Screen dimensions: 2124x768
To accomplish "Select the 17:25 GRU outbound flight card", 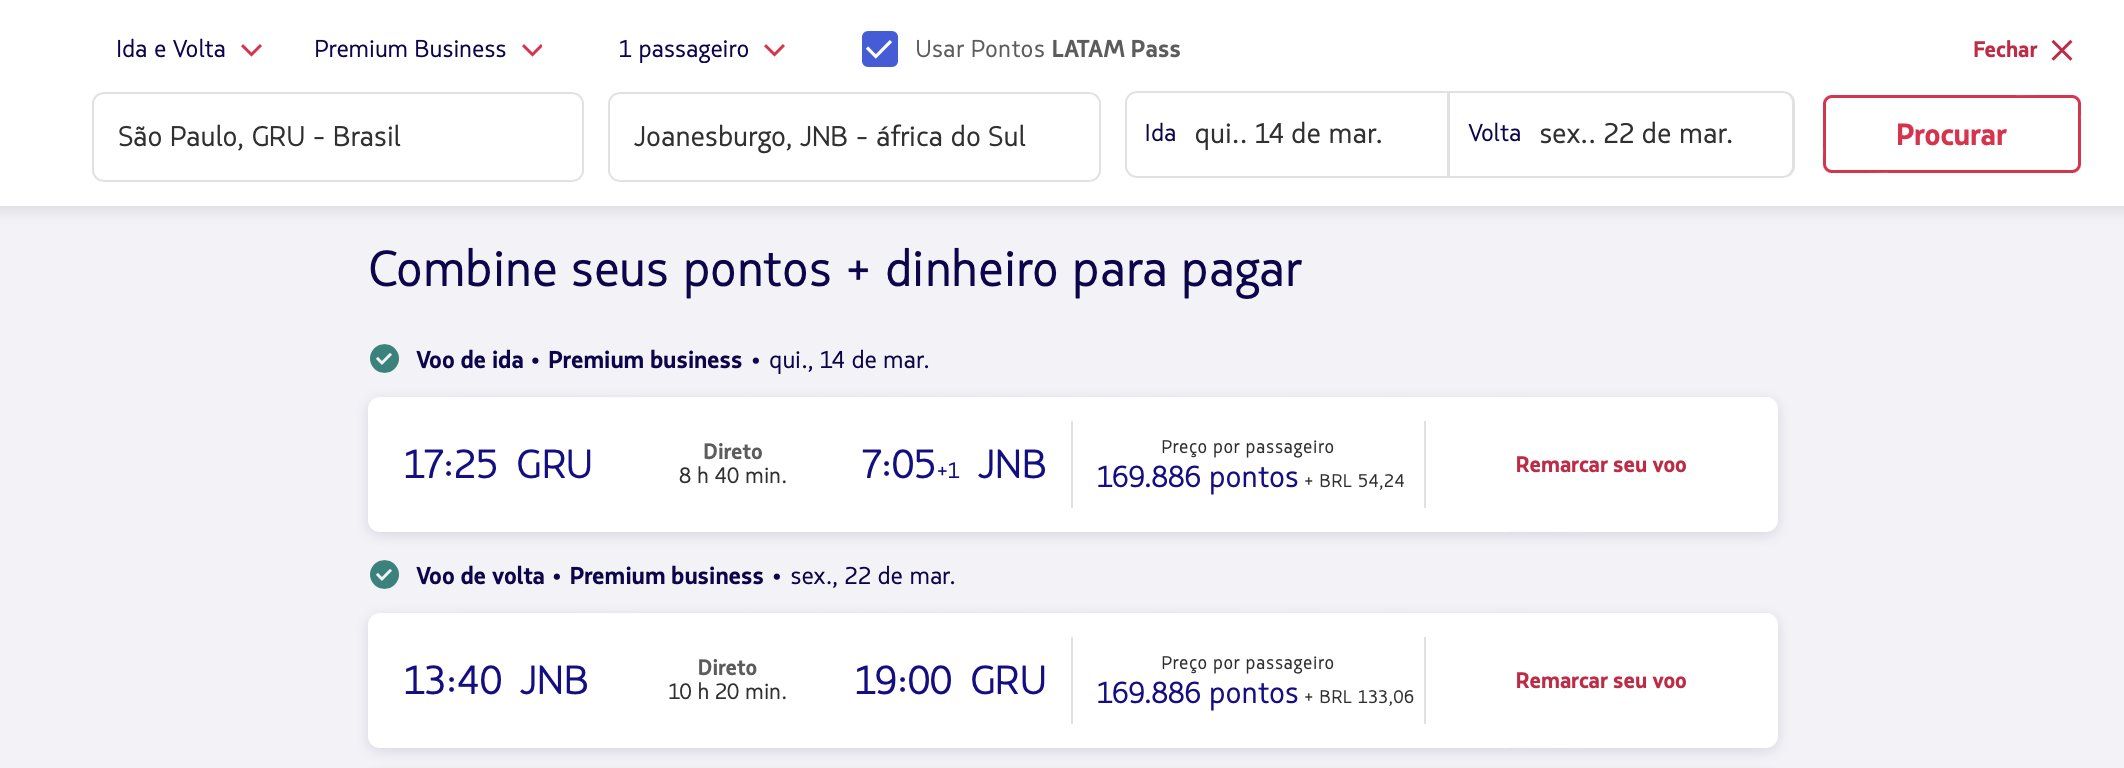I will [720, 465].
